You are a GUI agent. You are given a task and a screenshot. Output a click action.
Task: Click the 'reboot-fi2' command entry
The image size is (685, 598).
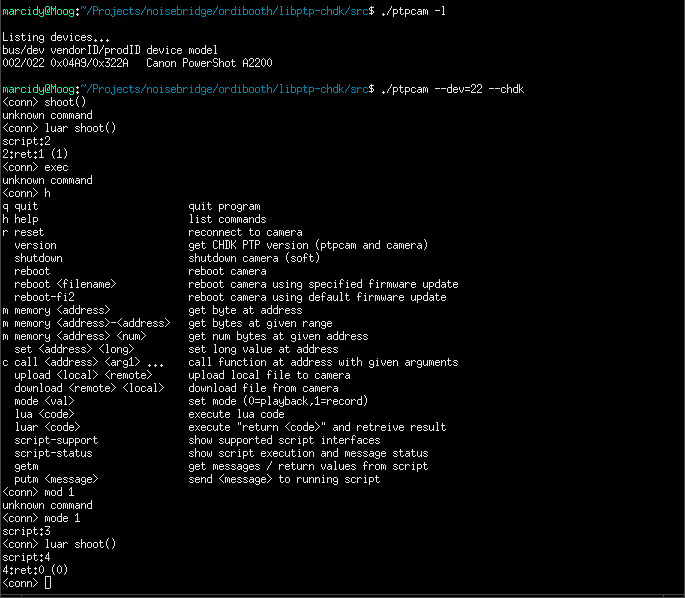click(44, 297)
